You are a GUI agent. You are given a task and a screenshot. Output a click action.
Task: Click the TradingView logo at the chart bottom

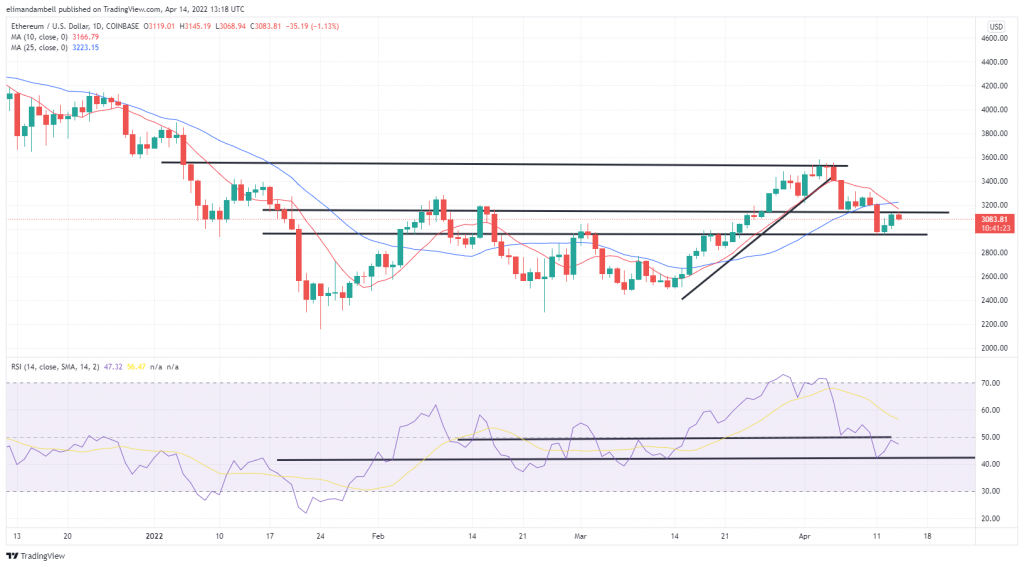point(36,556)
